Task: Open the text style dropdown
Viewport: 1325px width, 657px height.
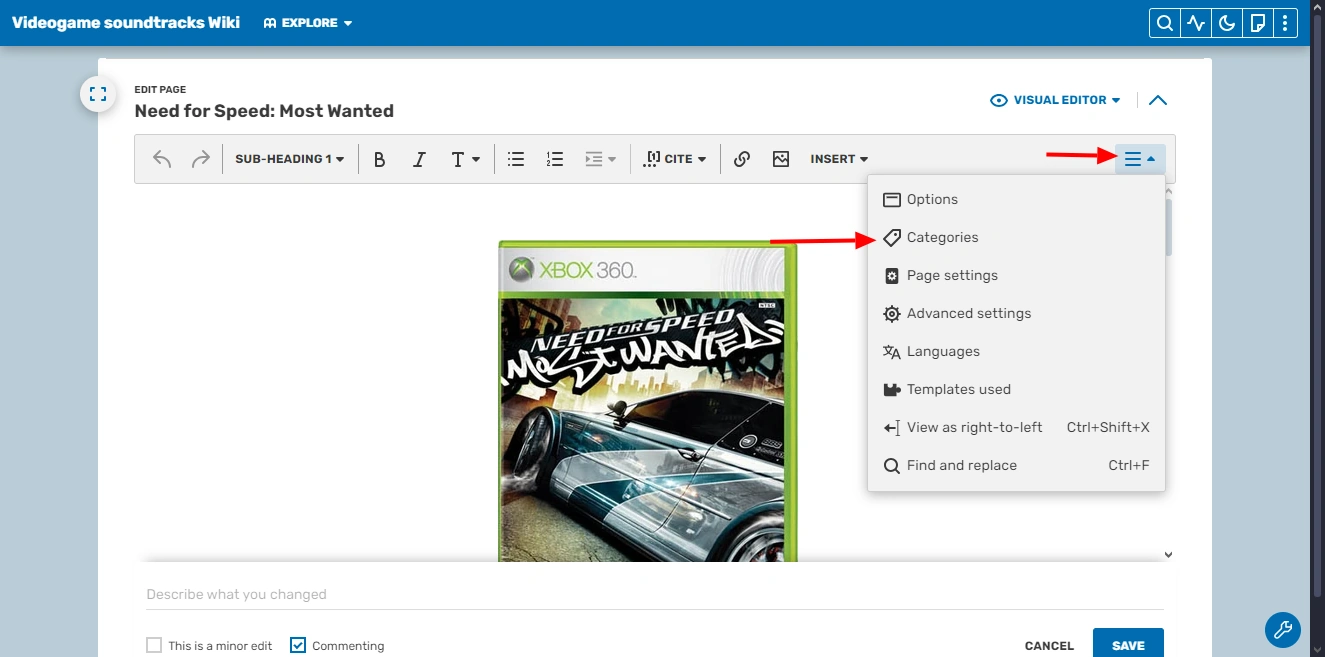Action: coord(466,159)
